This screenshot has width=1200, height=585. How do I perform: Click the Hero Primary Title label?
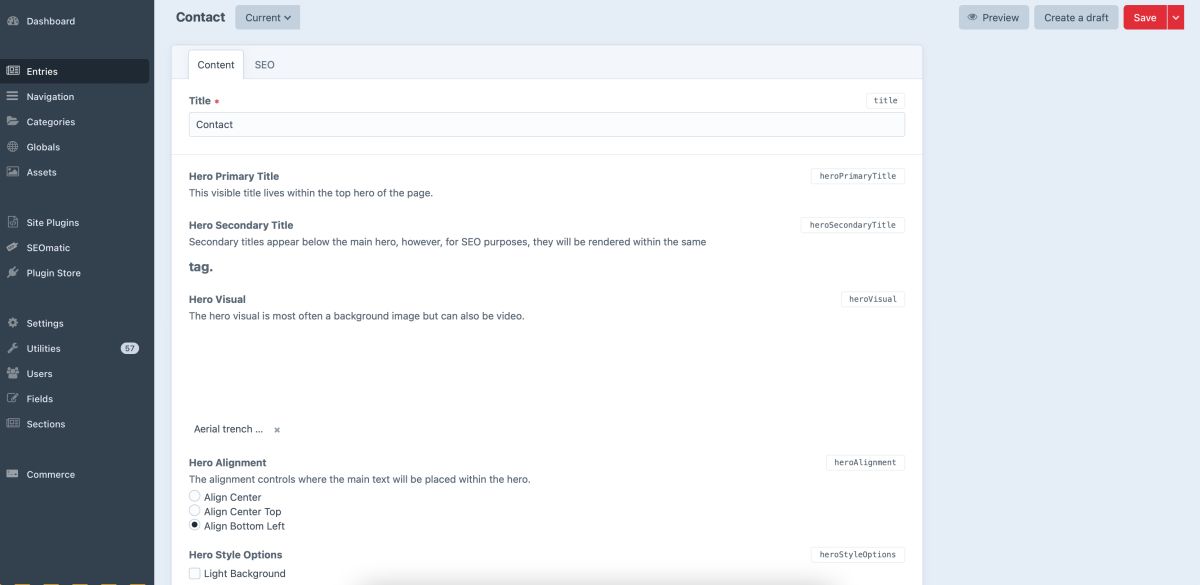pos(234,176)
